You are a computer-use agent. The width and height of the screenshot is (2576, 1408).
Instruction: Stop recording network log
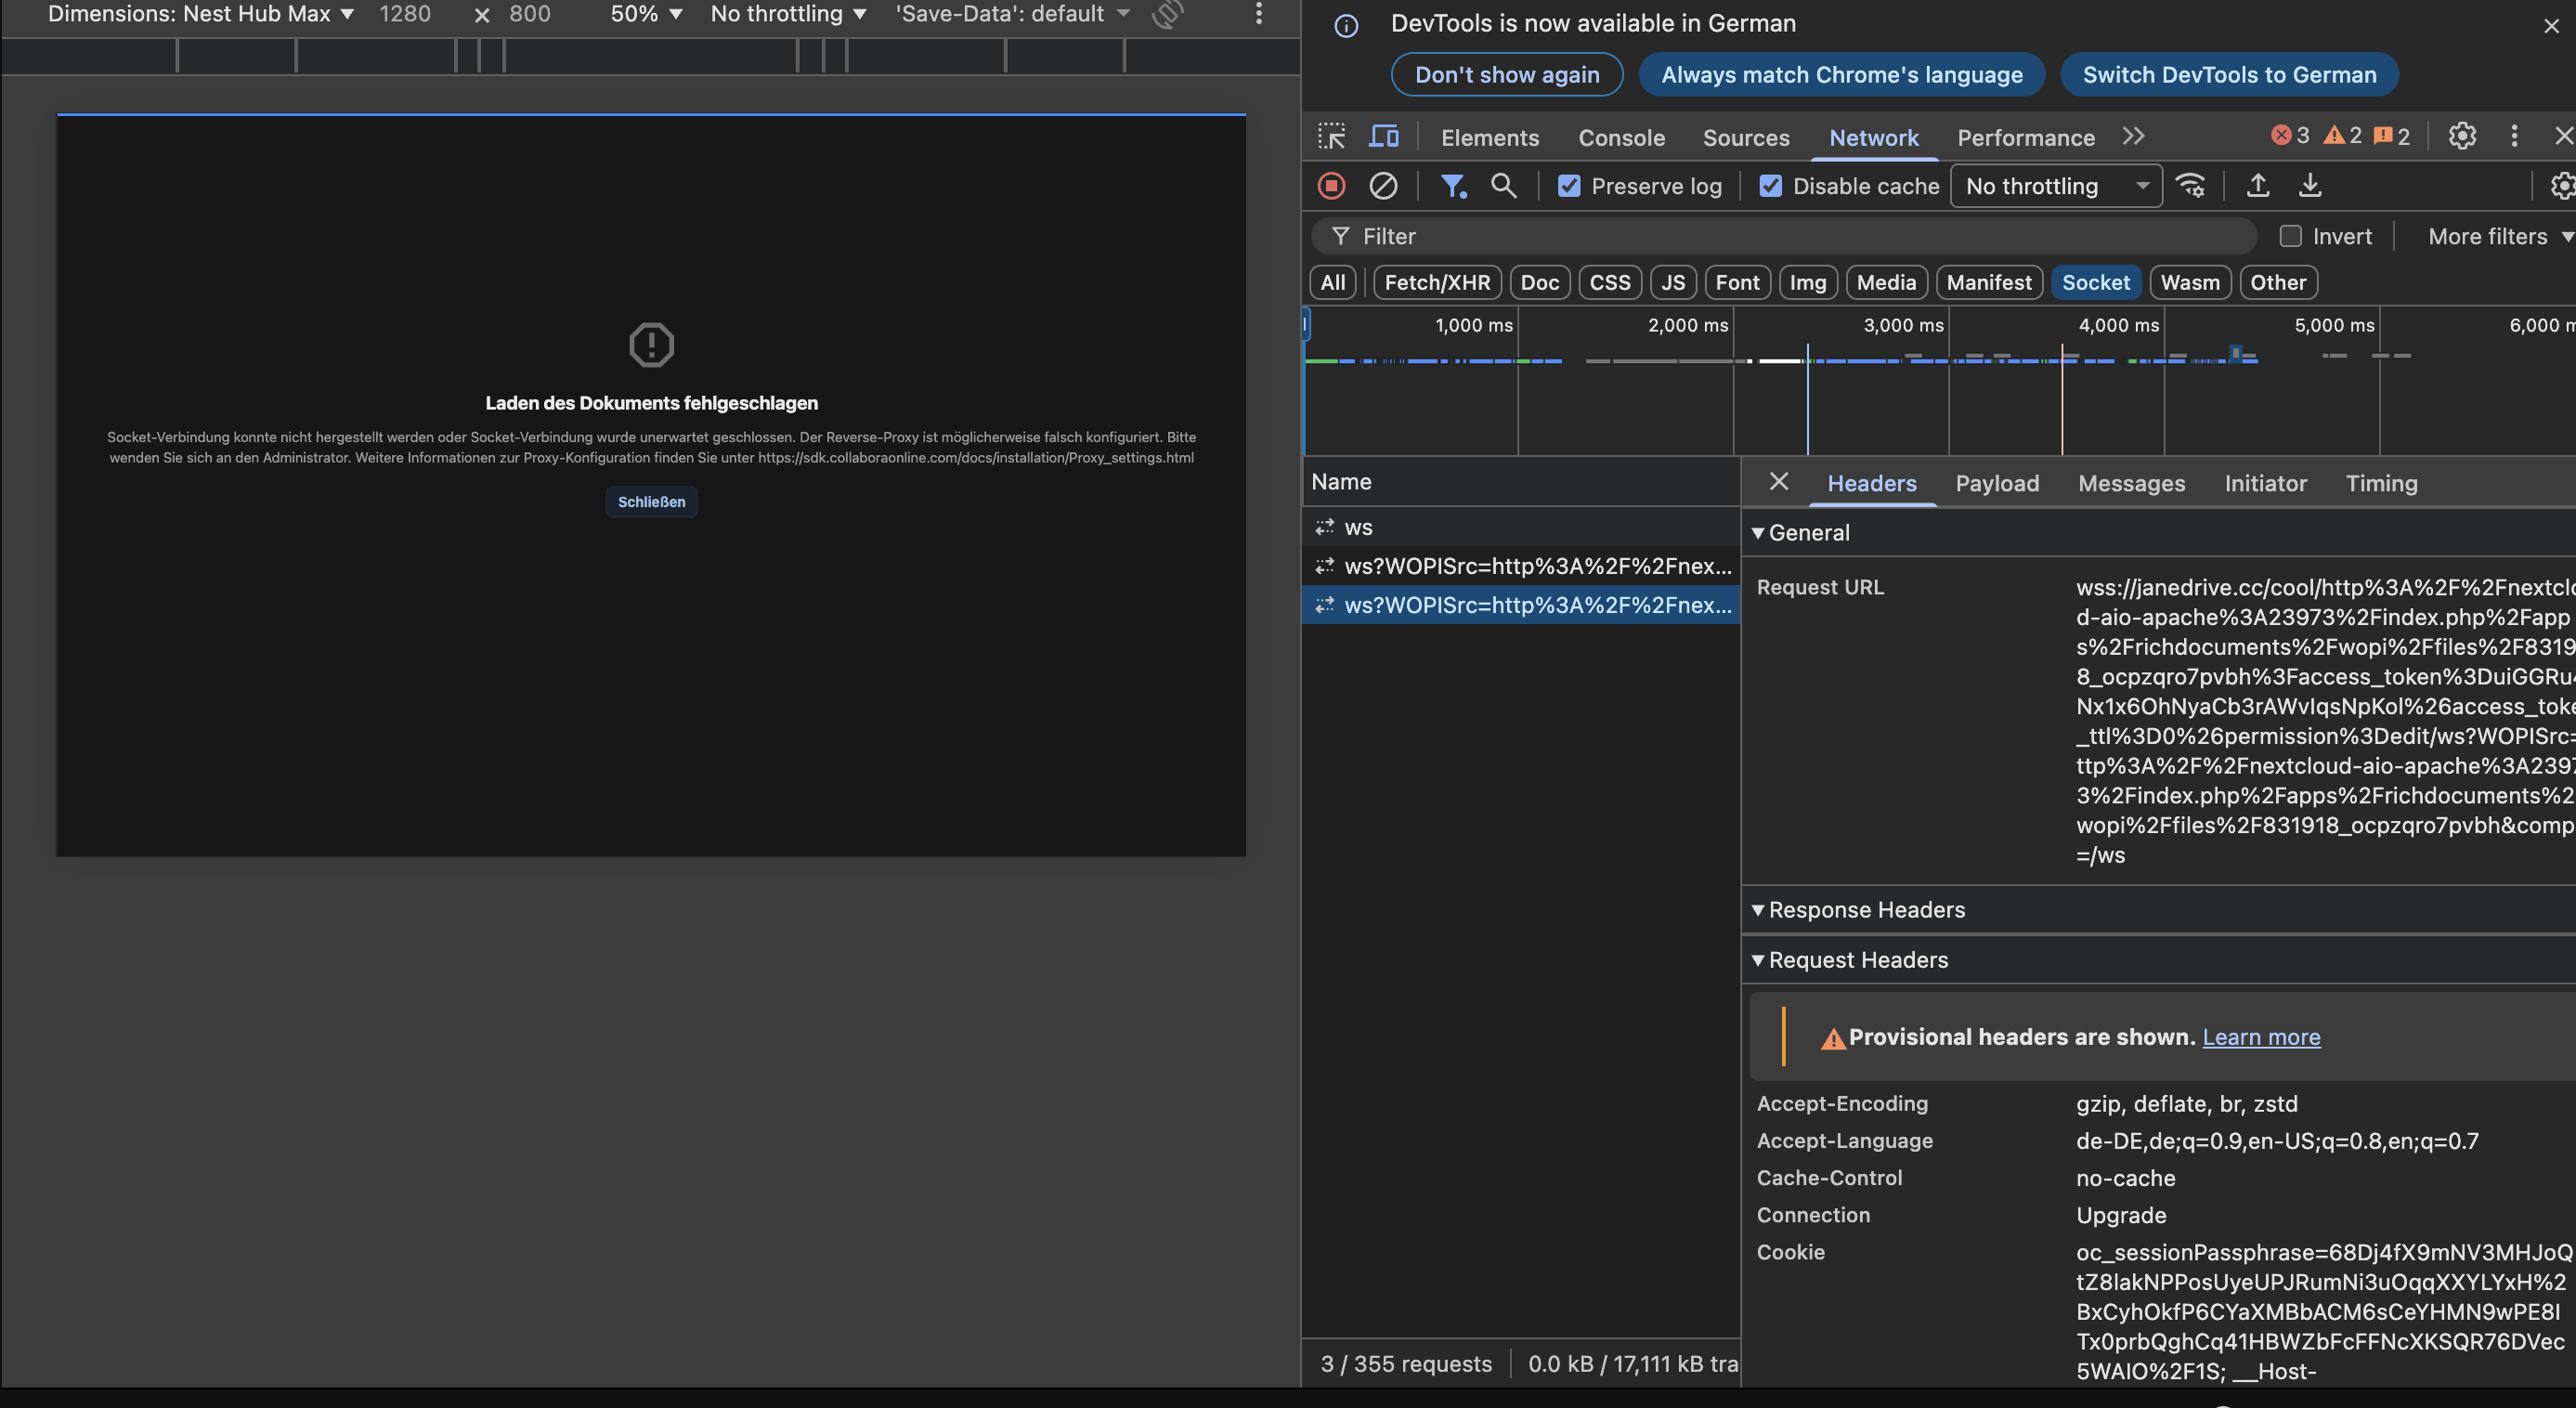click(1331, 186)
